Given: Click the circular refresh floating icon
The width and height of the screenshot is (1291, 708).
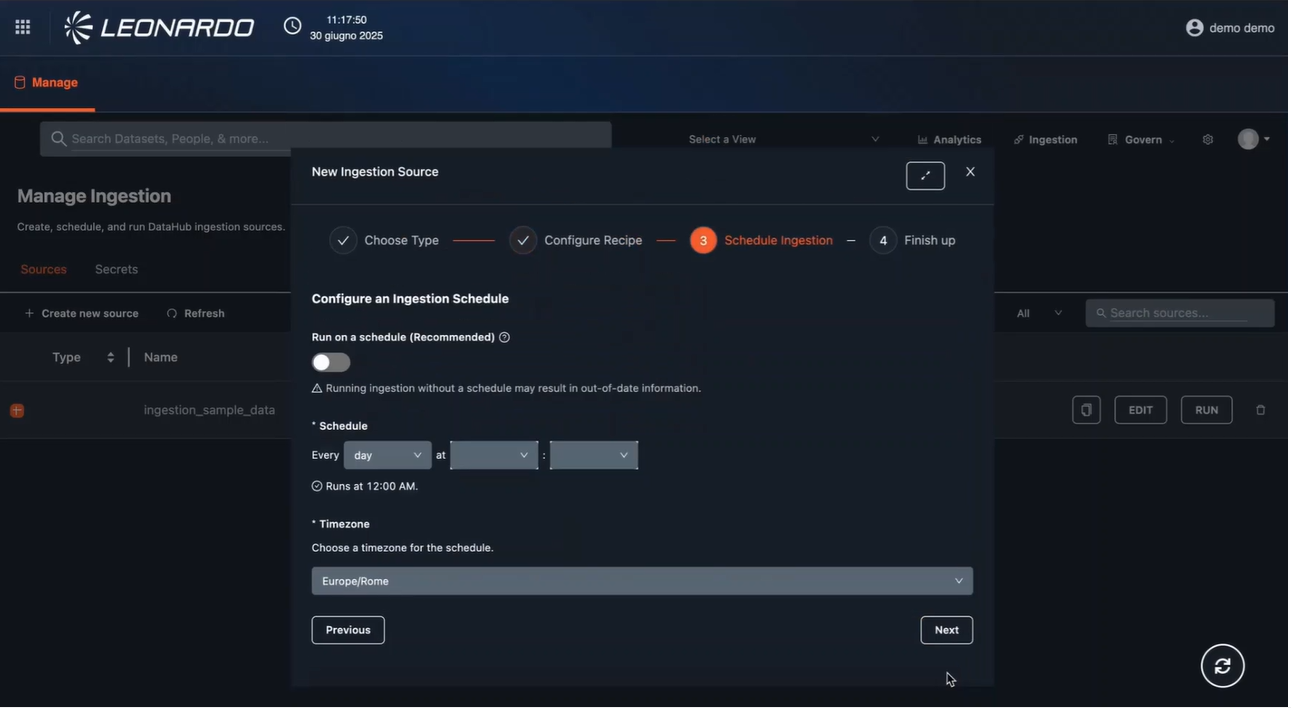Looking at the screenshot, I should click(1222, 667).
